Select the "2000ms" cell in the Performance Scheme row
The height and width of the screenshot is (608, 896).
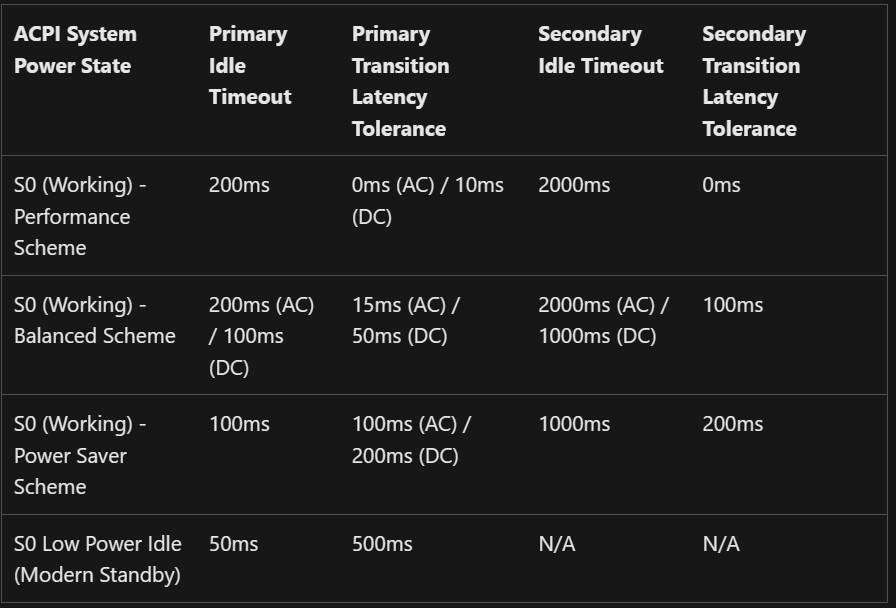(574, 185)
